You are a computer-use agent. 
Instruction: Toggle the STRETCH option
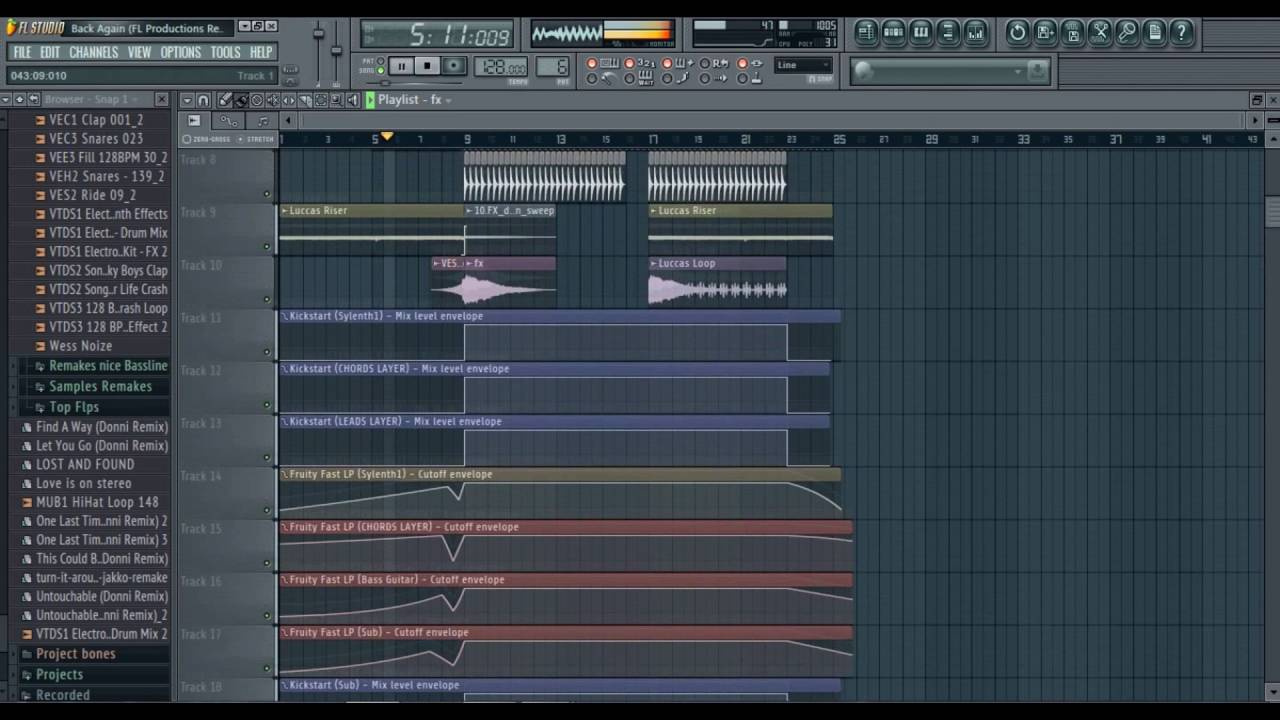(x=255, y=139)
